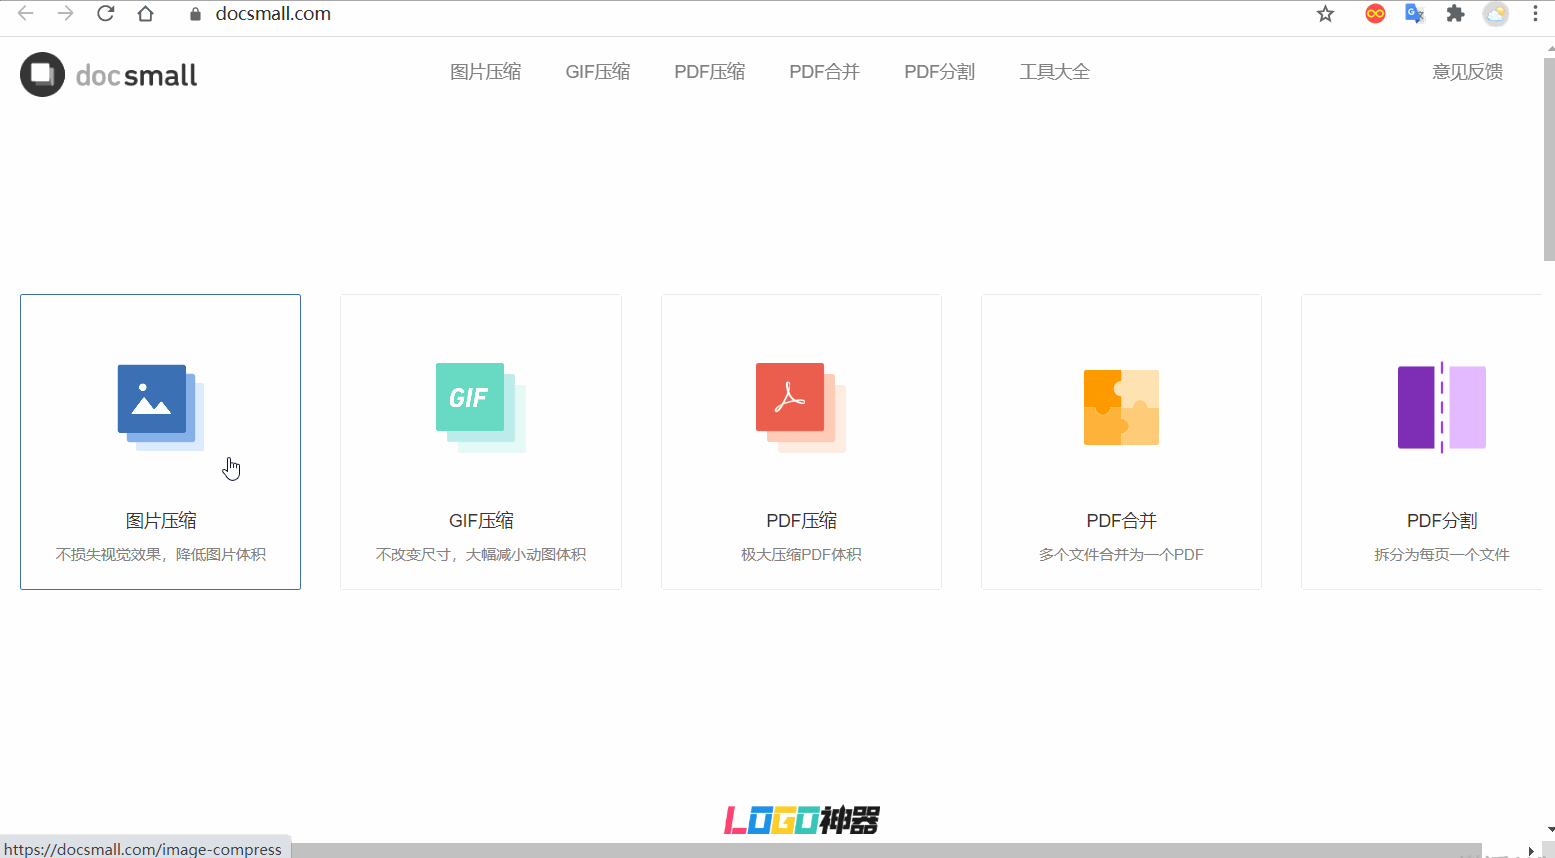Reload the page with refresh icon
The height and width of the screenshot is (858, 1555).
click(106, 14)
